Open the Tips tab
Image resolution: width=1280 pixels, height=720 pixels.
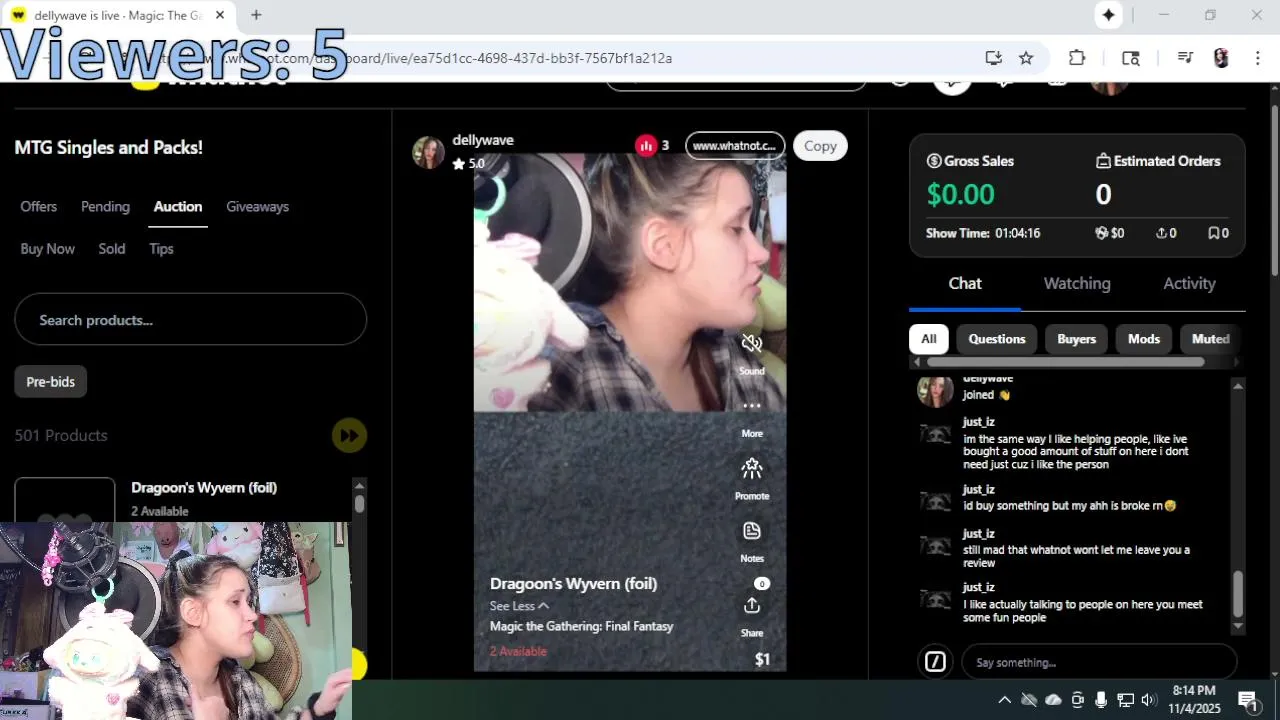tap(161, 248)
